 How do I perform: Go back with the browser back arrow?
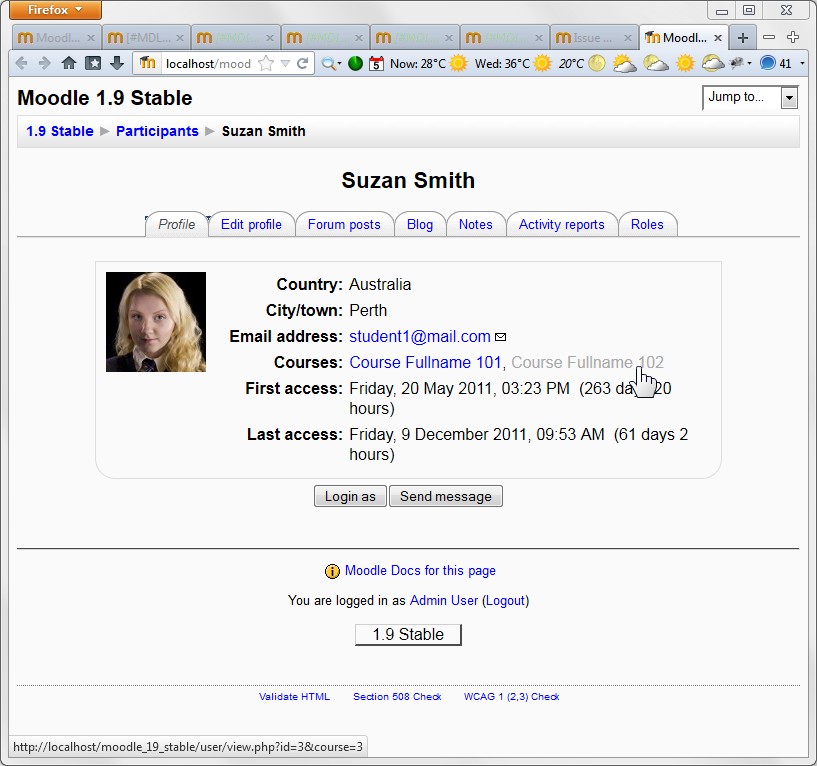click(x=21, y=64)
